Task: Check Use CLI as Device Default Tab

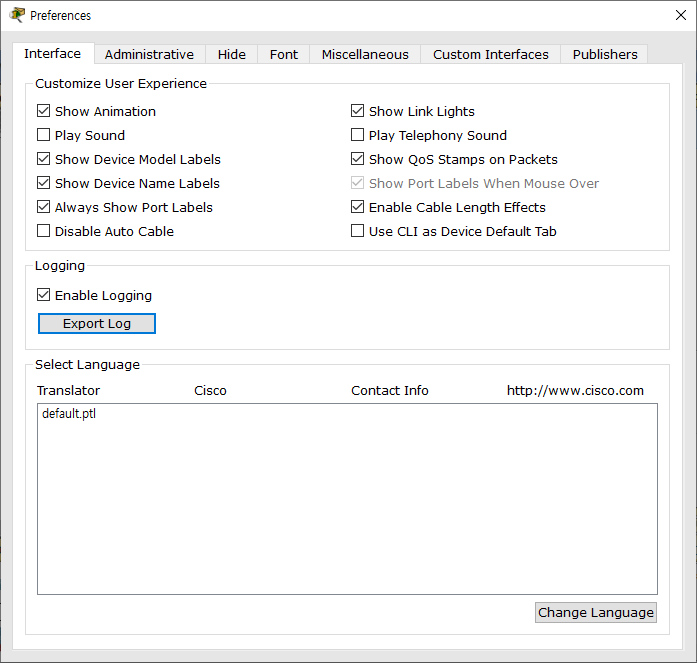Action: coord(358,231)
